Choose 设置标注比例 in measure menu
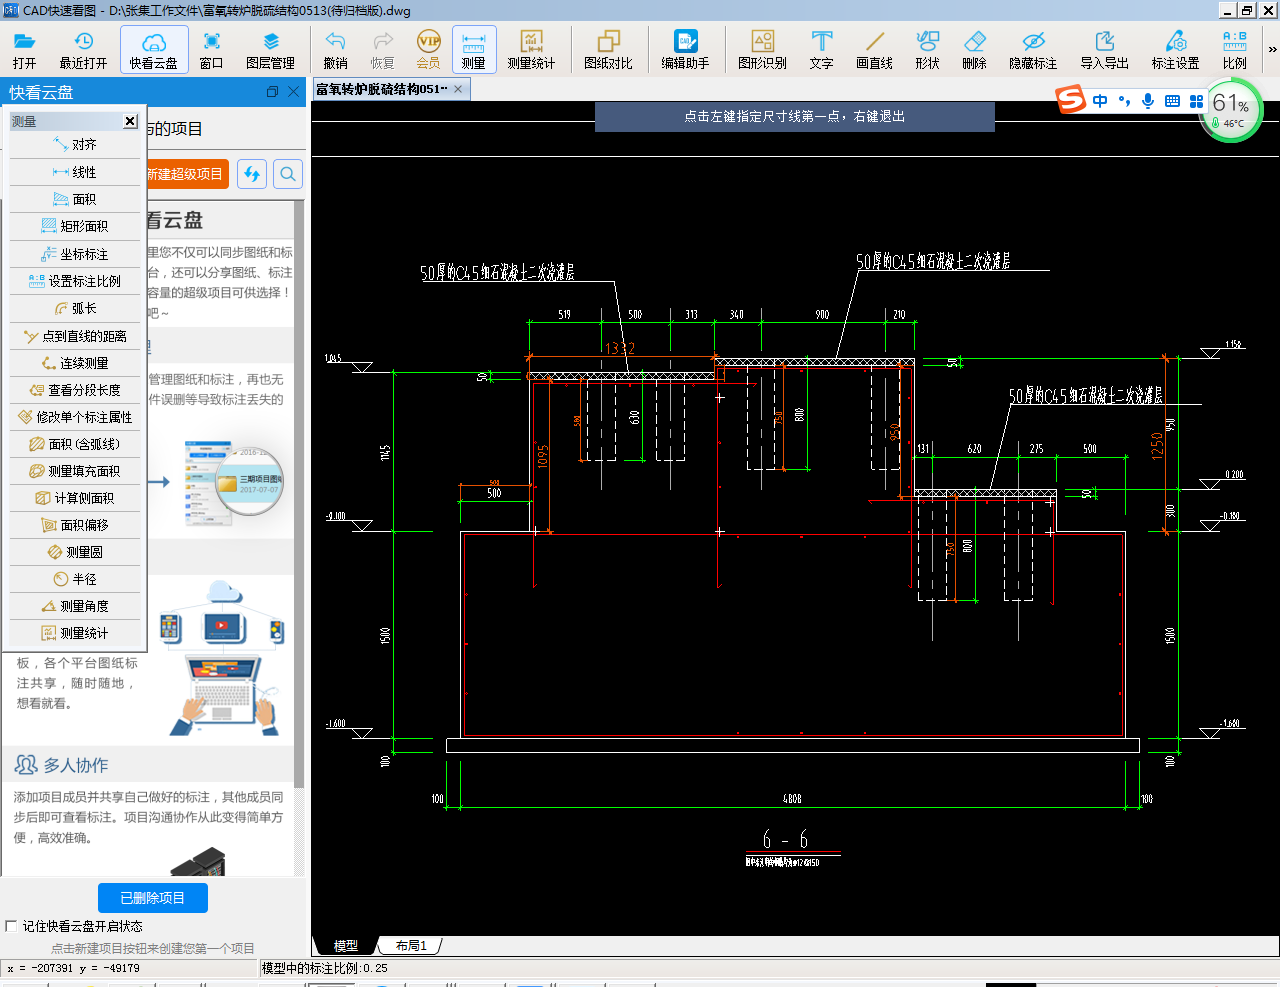The height and width of the screenshot is (987, 1280). pyautogui.click(x=77, y=281)
